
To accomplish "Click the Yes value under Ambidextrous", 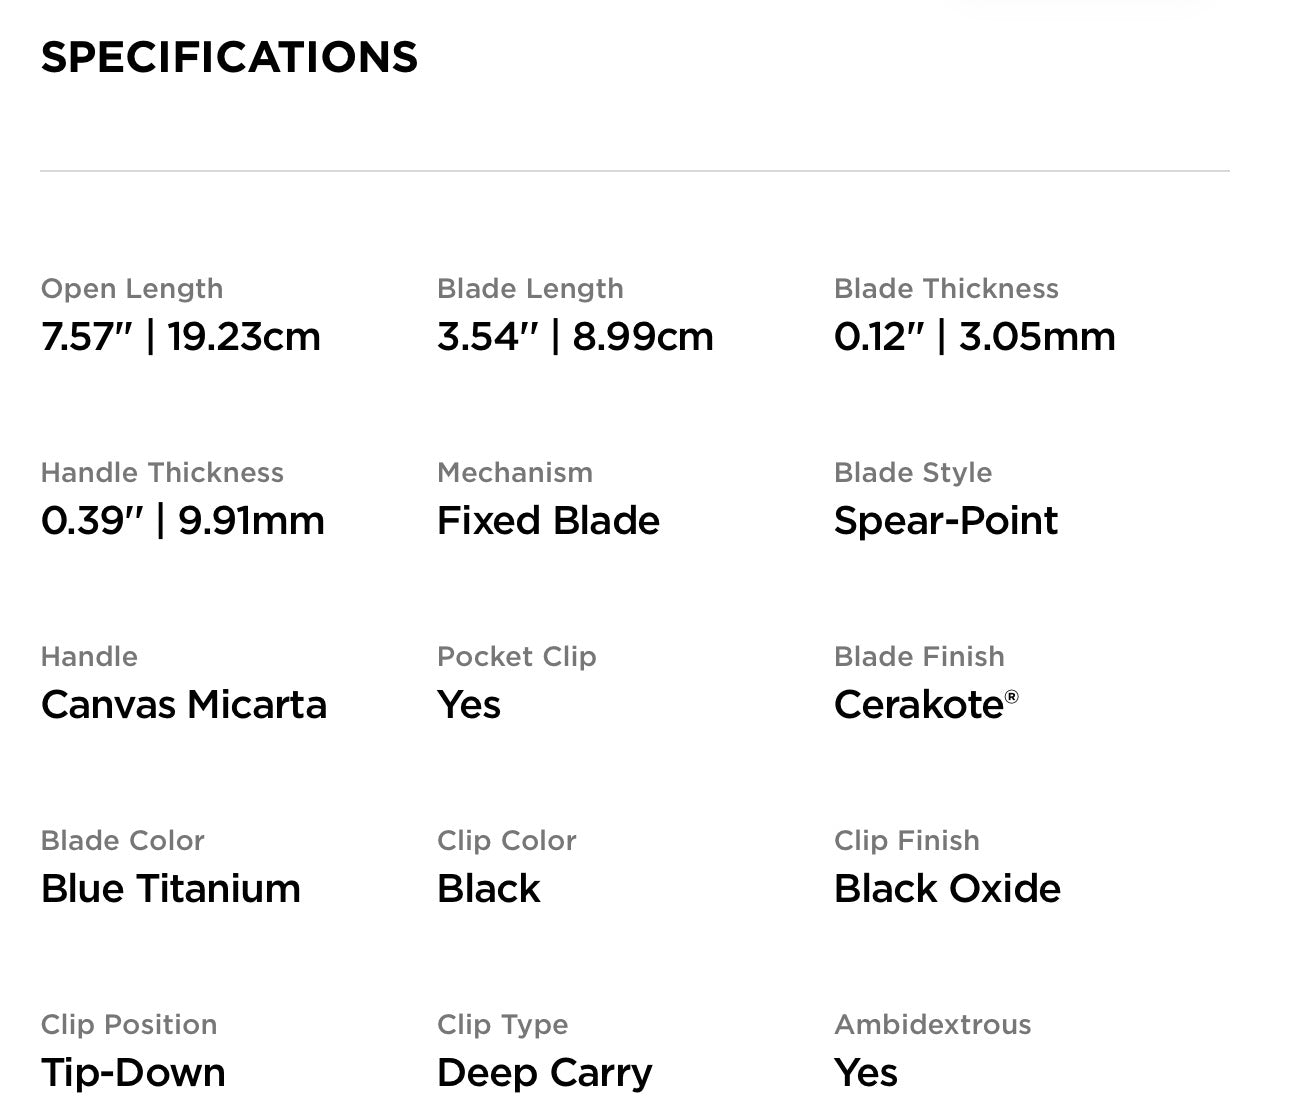I will pos(866,1073).
